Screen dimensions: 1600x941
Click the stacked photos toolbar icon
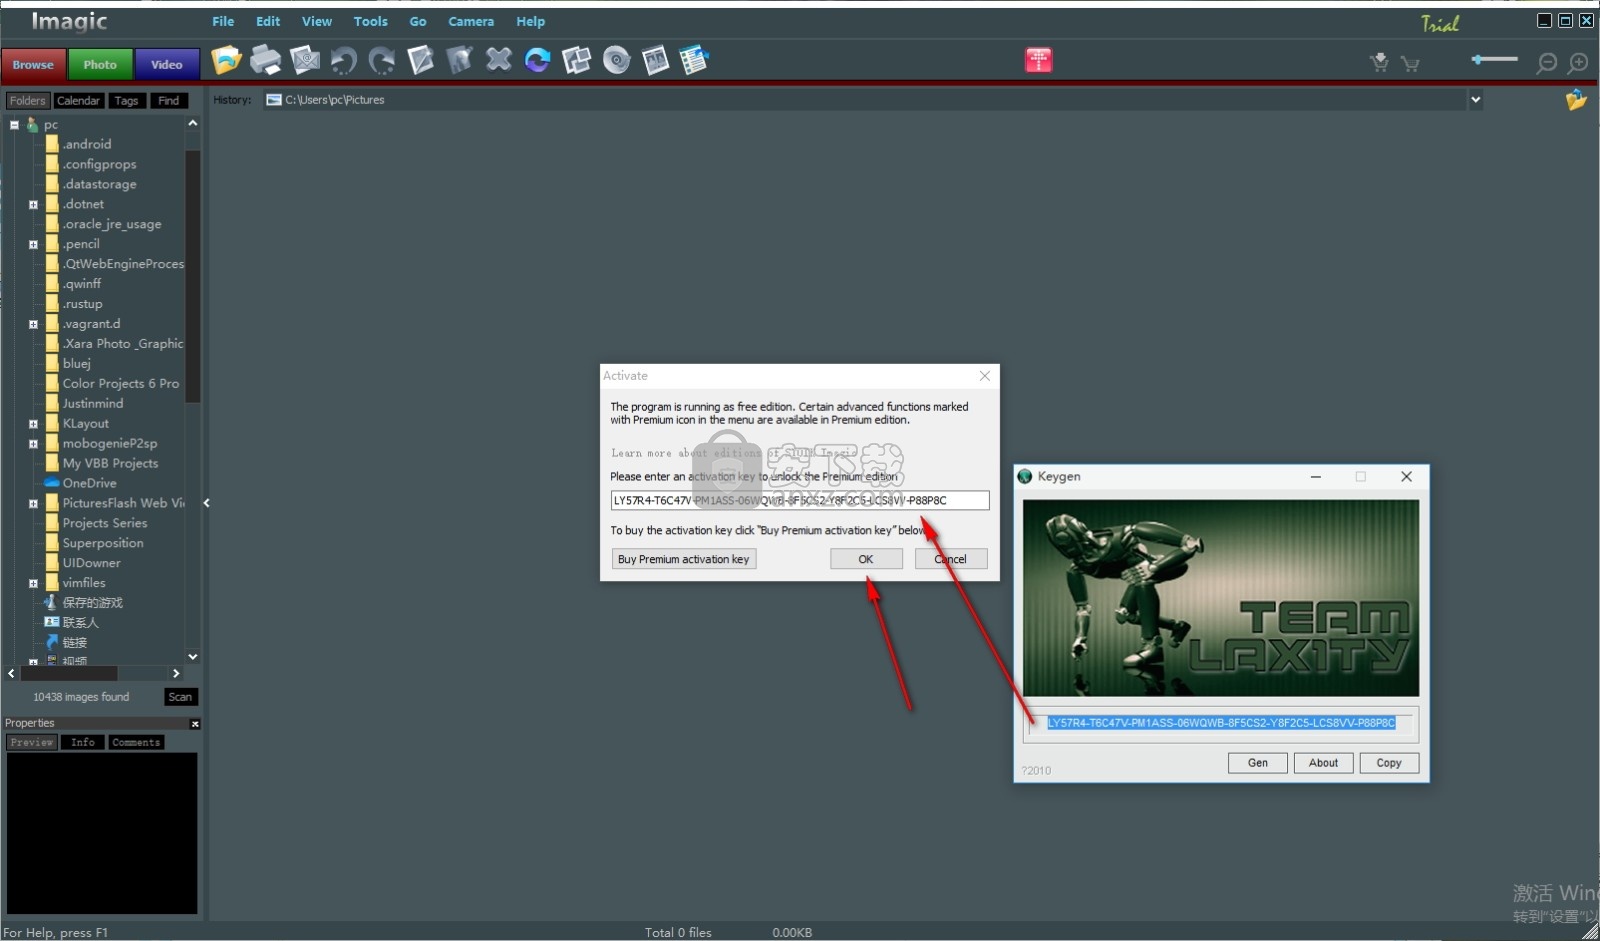coord(576,61)
